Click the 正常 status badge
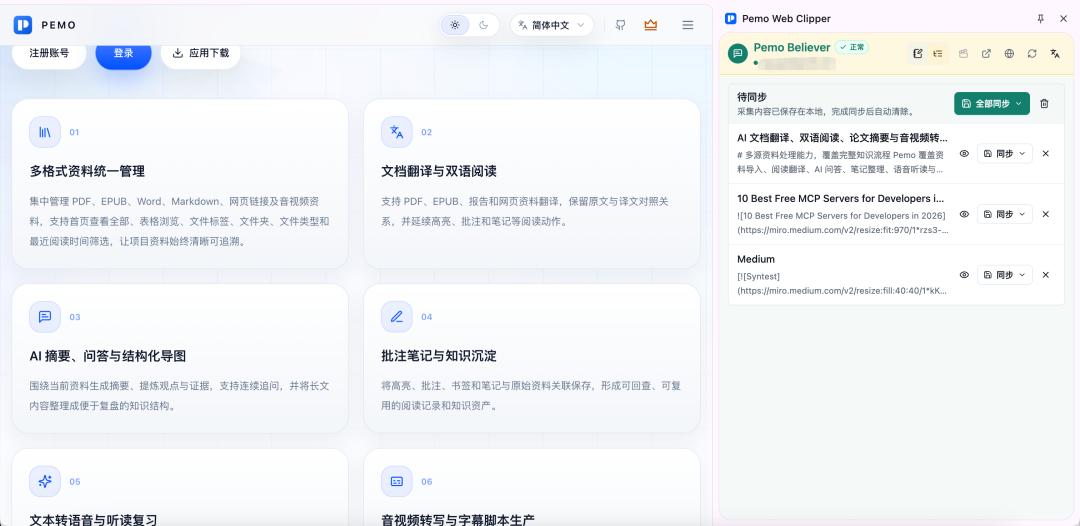This screenshot has width=1080, height=526. (852, 48)
